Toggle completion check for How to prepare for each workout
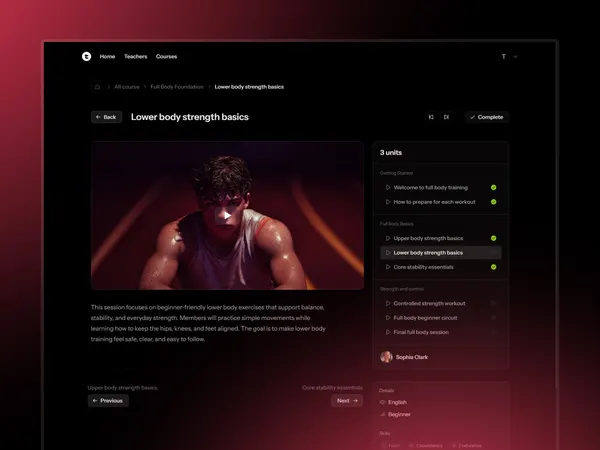Viewport: 600px width, 450px height. (494, 202)
